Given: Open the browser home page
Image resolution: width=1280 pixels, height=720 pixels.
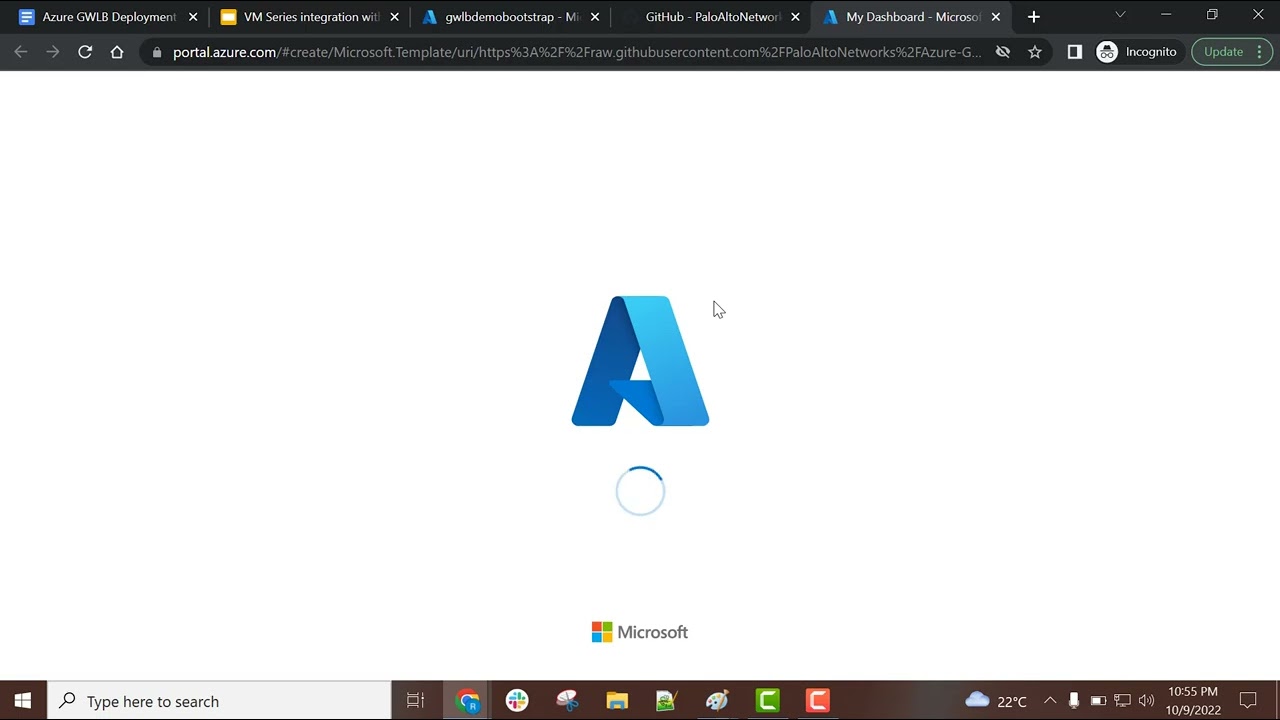Looking at the screenshot, I should [x=117, y=52].
